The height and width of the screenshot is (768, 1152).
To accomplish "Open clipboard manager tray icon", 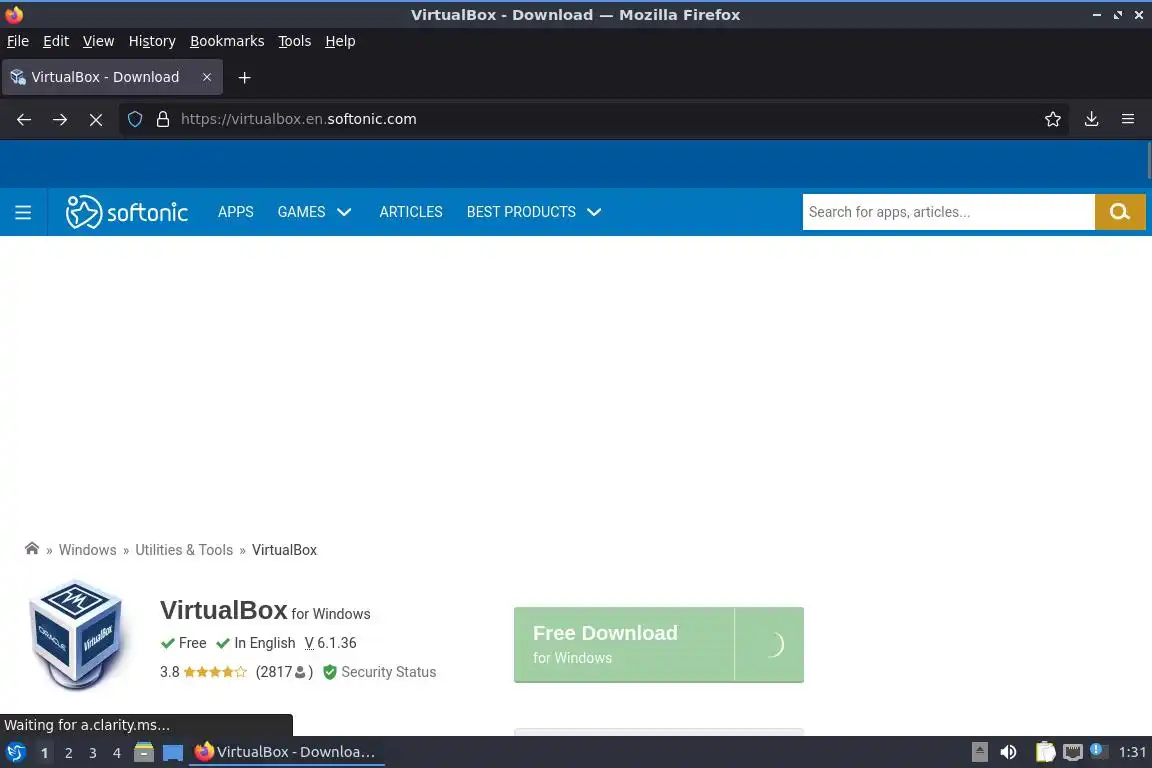I will click(x=1045, y=752).
